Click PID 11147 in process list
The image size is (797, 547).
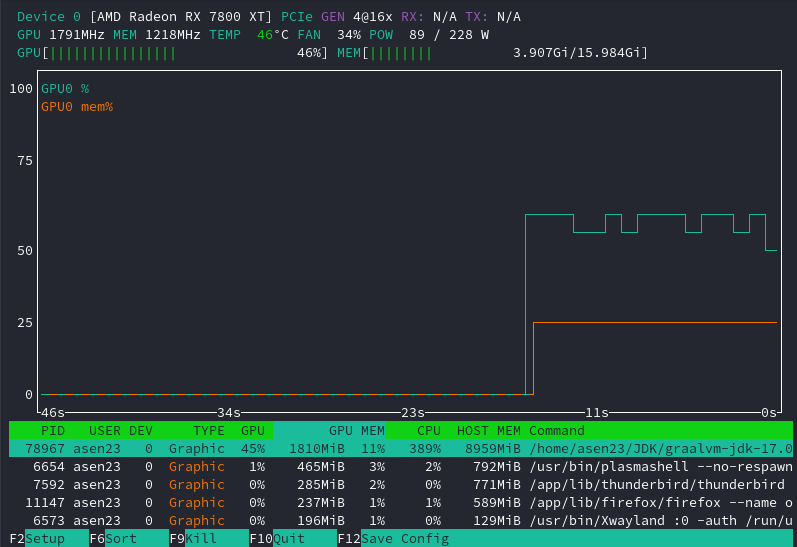pyautogui.click(x=45, y=503)
